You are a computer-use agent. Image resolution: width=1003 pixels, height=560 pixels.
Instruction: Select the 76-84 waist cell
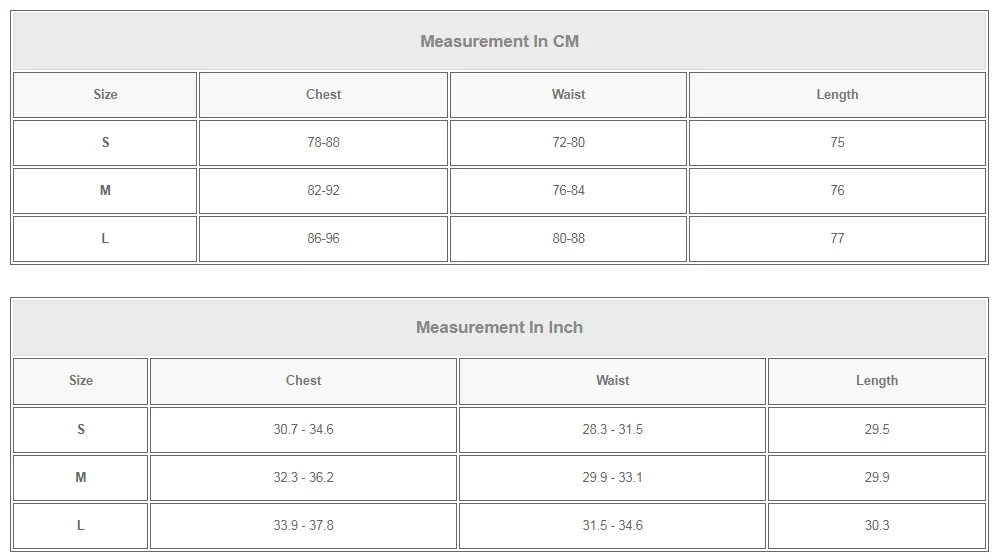tap(568, 191)
